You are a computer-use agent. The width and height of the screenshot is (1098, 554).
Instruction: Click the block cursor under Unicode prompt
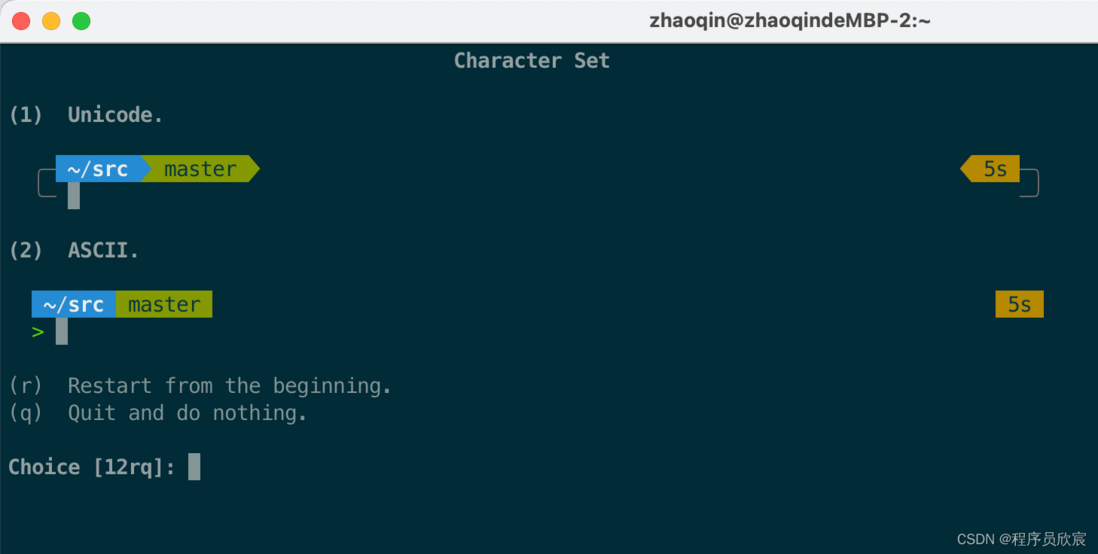click(x=74, y=196)
